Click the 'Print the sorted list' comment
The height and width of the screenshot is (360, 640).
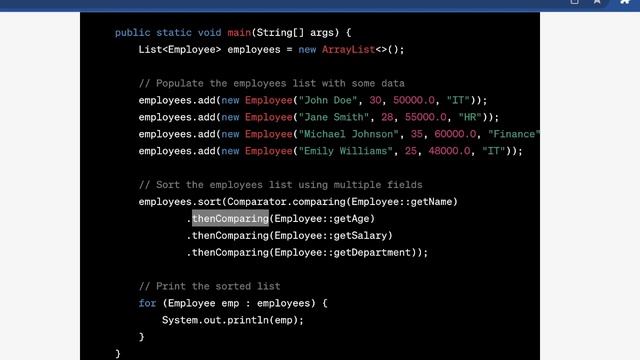[x=209, y=286]
